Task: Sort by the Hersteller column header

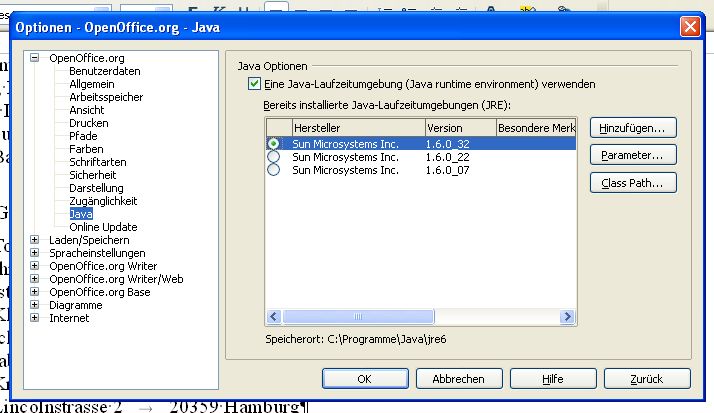Action: click(358, 128)
